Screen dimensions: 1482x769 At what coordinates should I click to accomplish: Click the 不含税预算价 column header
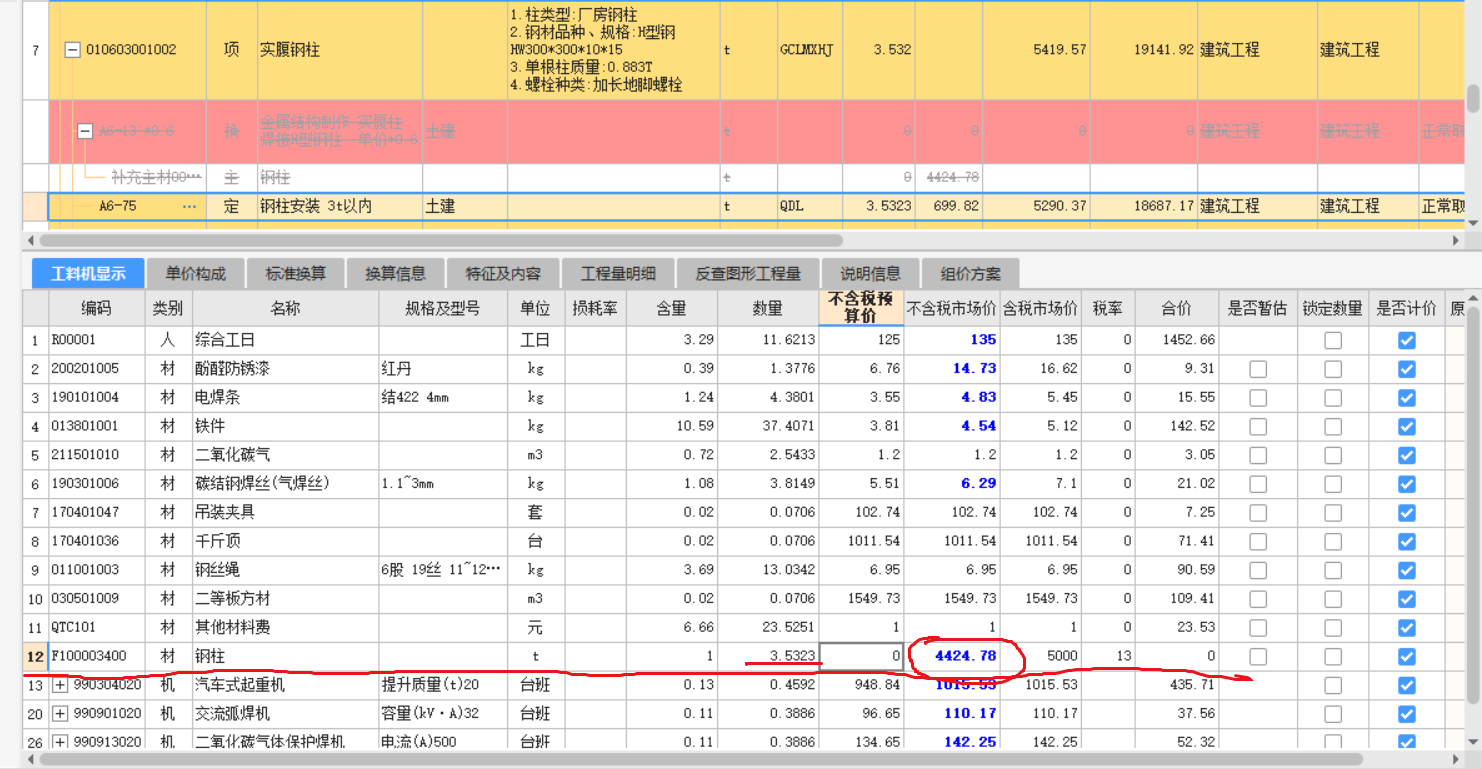(861, 308)
